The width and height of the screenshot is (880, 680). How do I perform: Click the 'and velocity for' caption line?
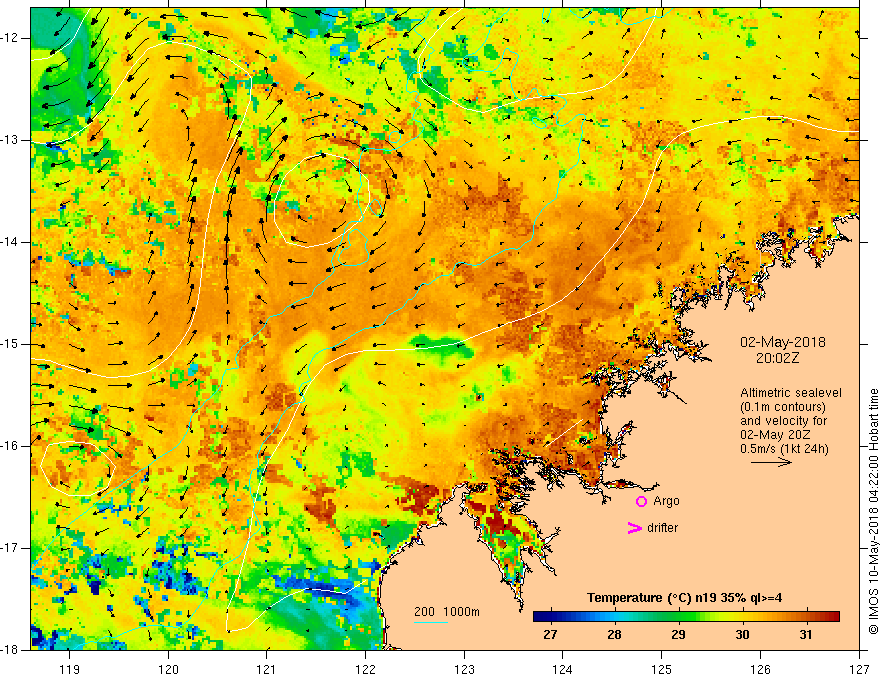coord(783,421)
